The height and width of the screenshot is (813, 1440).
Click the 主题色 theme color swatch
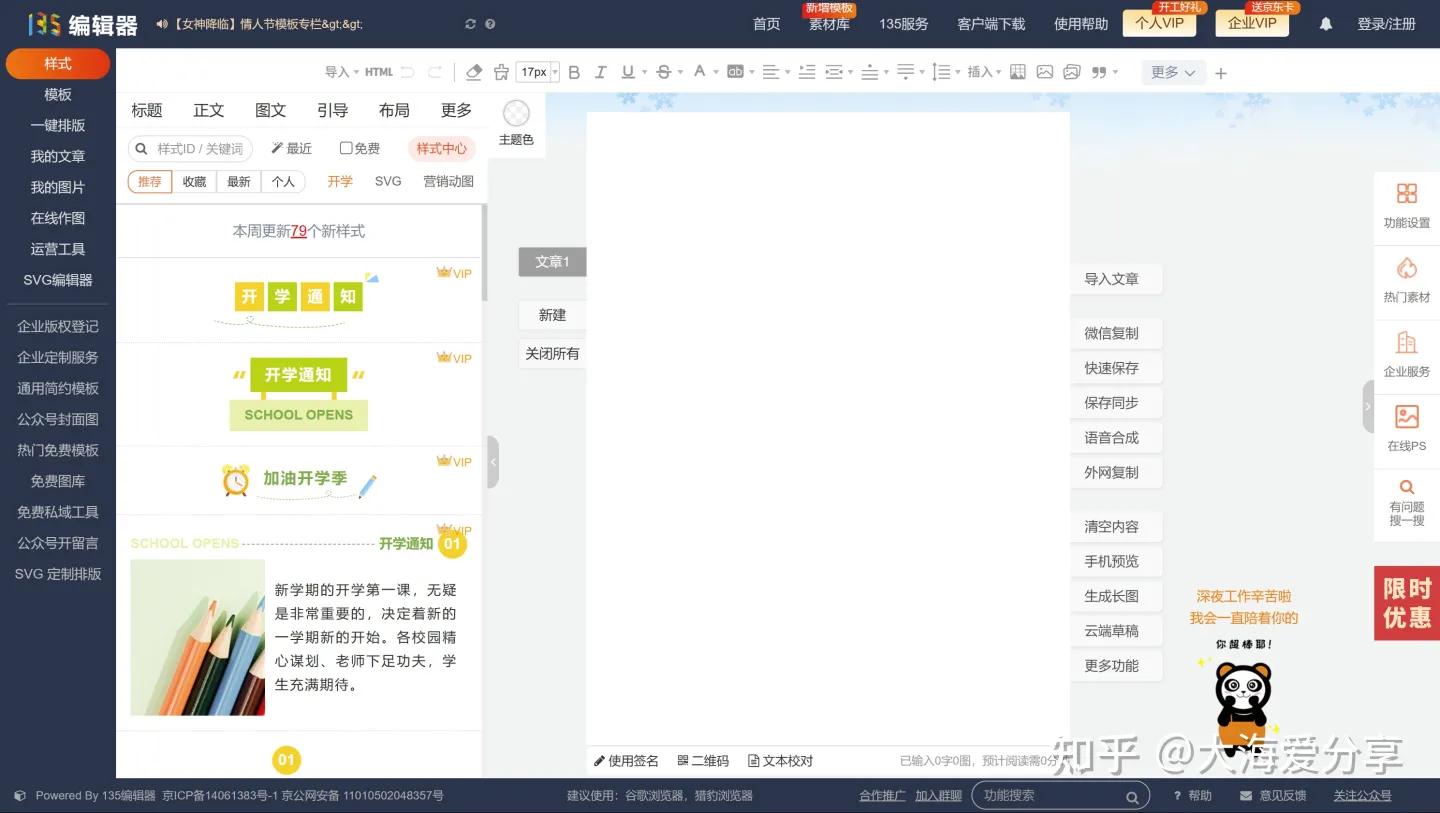tap(516, 114)
